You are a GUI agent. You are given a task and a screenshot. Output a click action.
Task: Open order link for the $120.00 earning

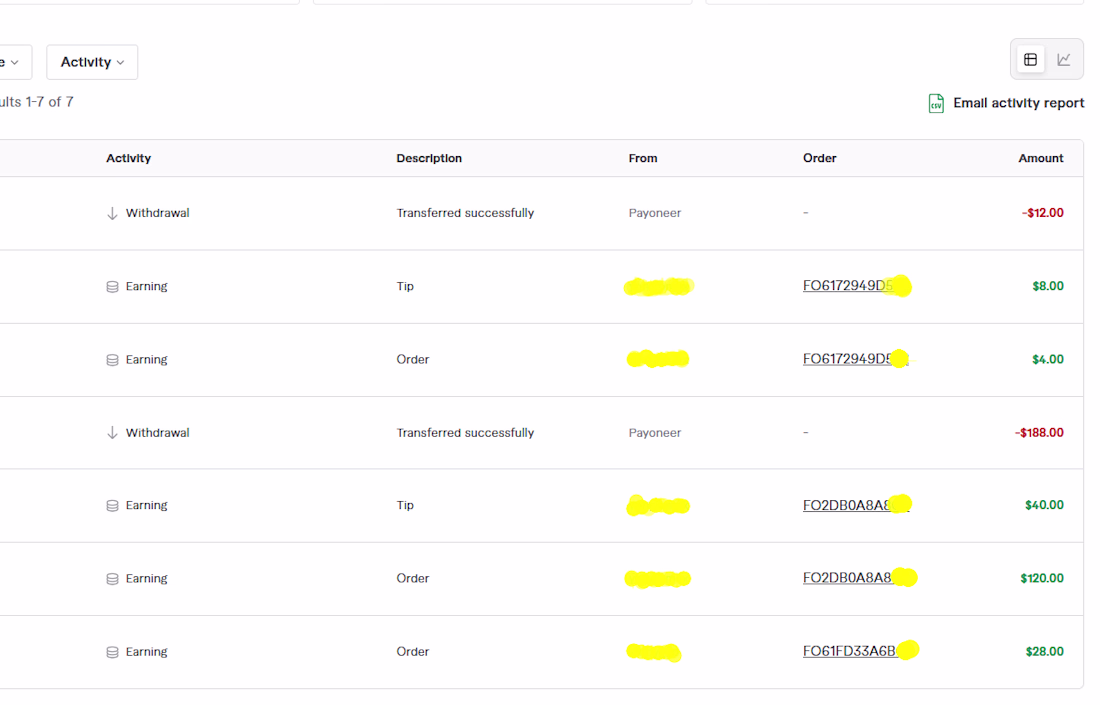coord(847,578)
